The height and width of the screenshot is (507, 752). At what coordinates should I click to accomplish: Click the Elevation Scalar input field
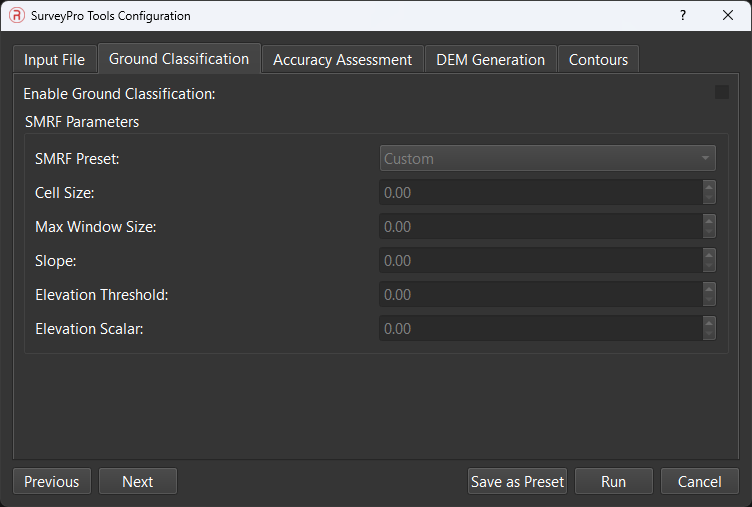[539, 329]
